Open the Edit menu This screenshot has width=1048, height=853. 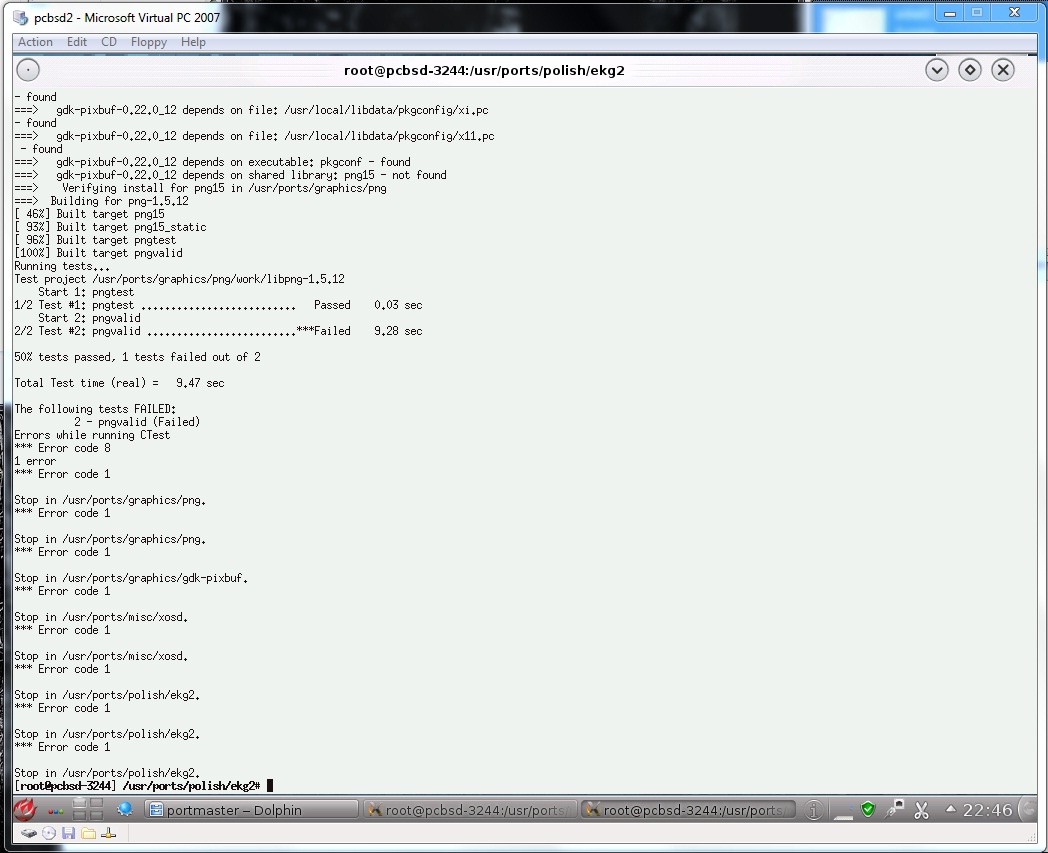click(x=77, y=41)
